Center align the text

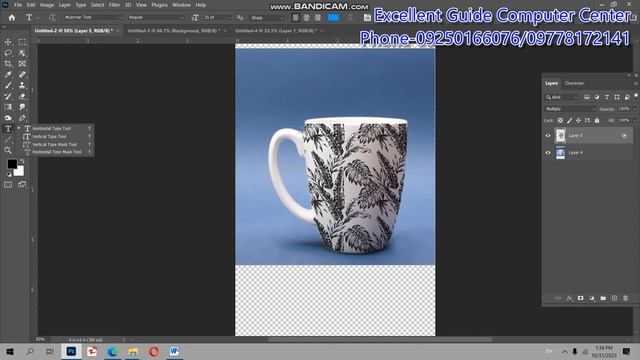coord(307,18)
